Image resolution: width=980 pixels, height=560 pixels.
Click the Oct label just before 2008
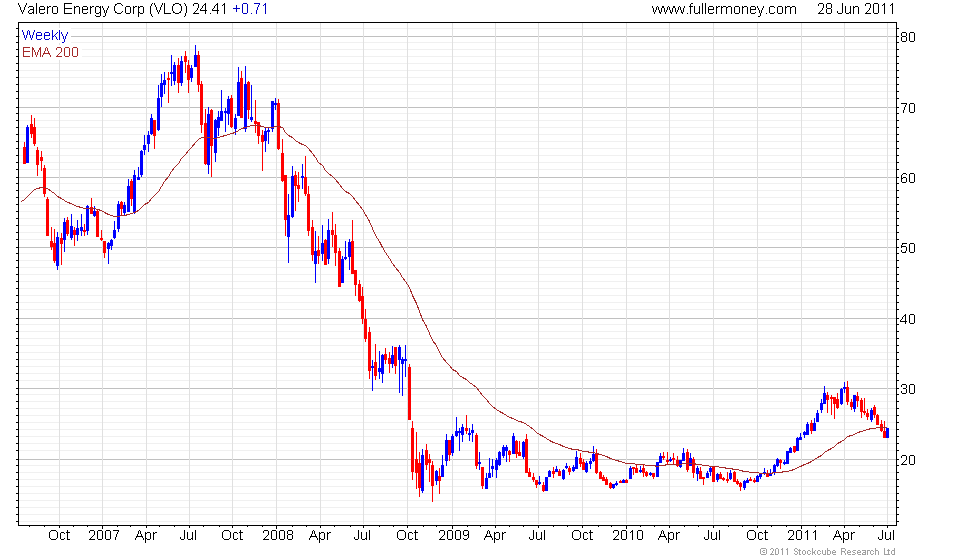[232, 536]
